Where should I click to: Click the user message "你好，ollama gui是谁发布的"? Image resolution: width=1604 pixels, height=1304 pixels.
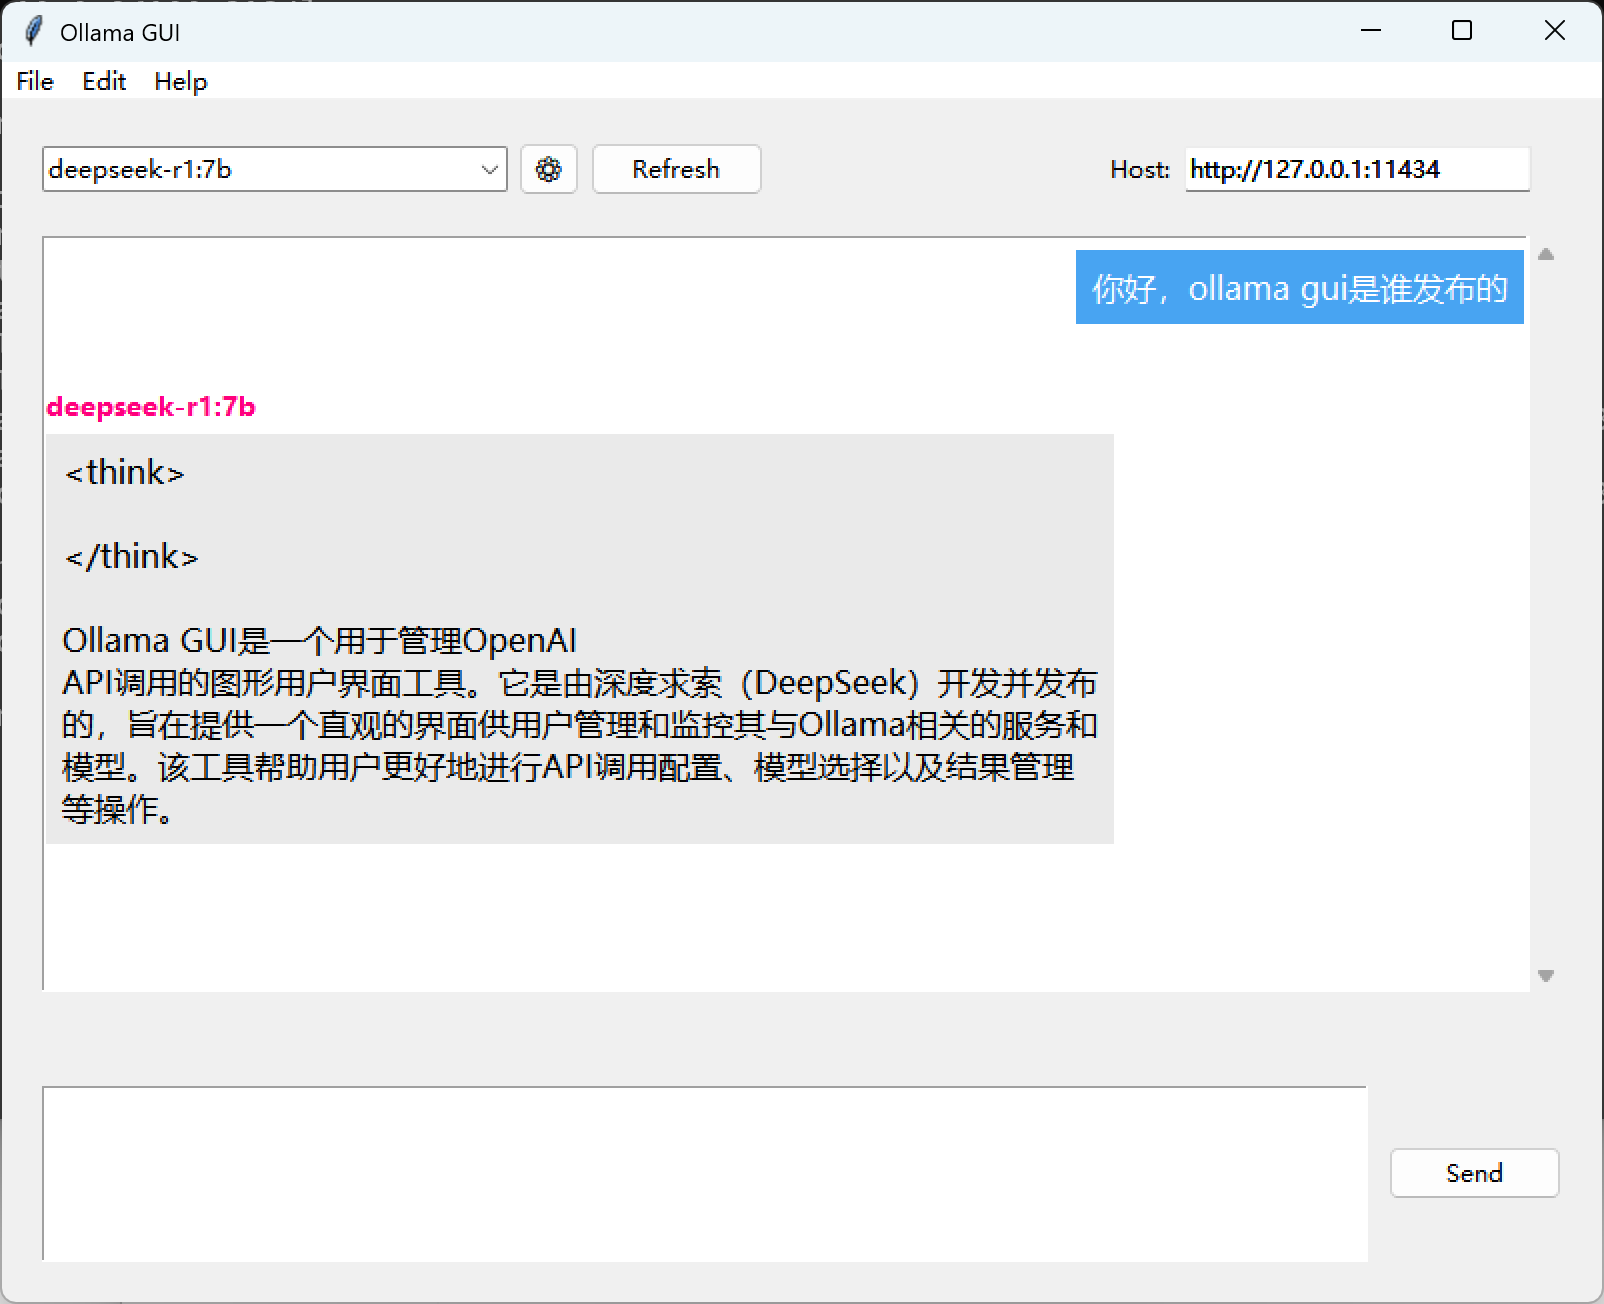pyautogui.click(x=1300, y=288)
